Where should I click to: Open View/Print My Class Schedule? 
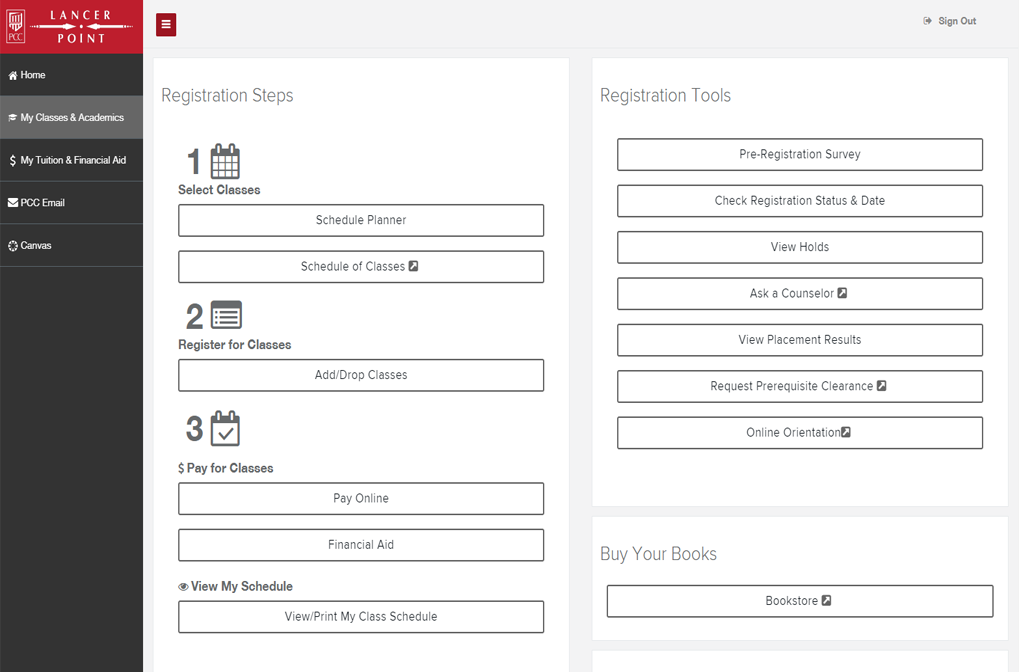point(361,617)
